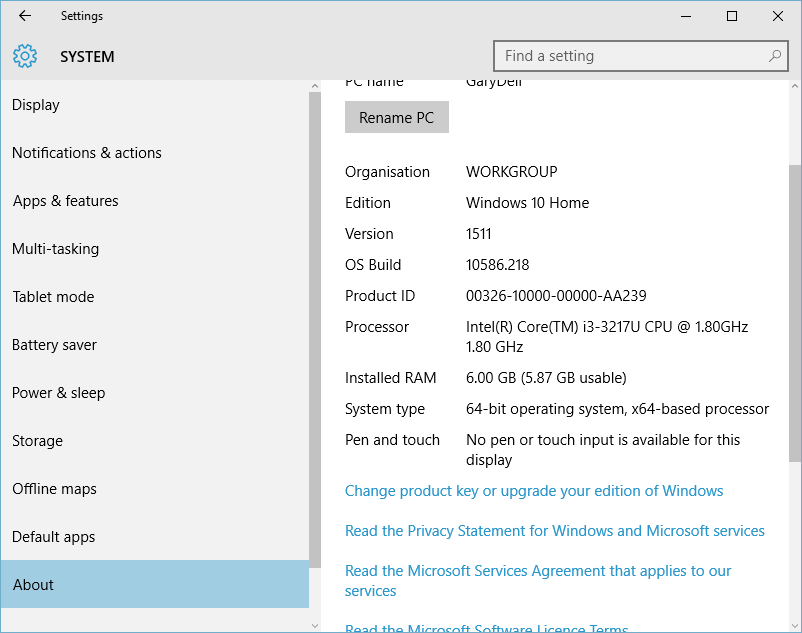
Task: Select Apps & features in the sidebar
Action: coord(66,201)
